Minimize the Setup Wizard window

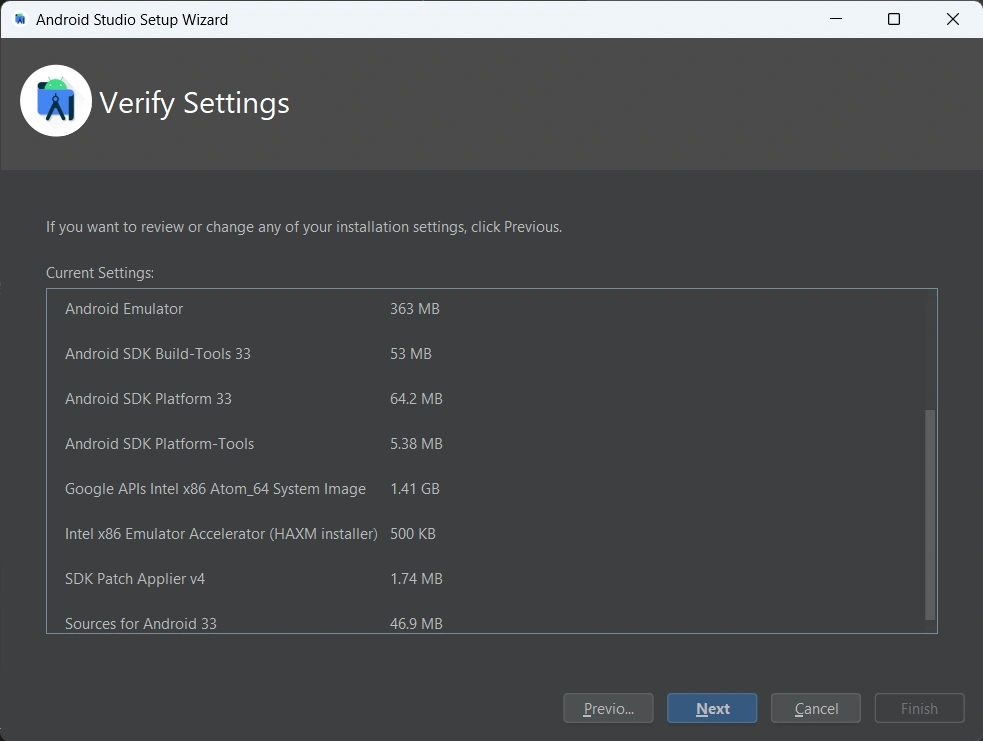[x=835, y=19]
